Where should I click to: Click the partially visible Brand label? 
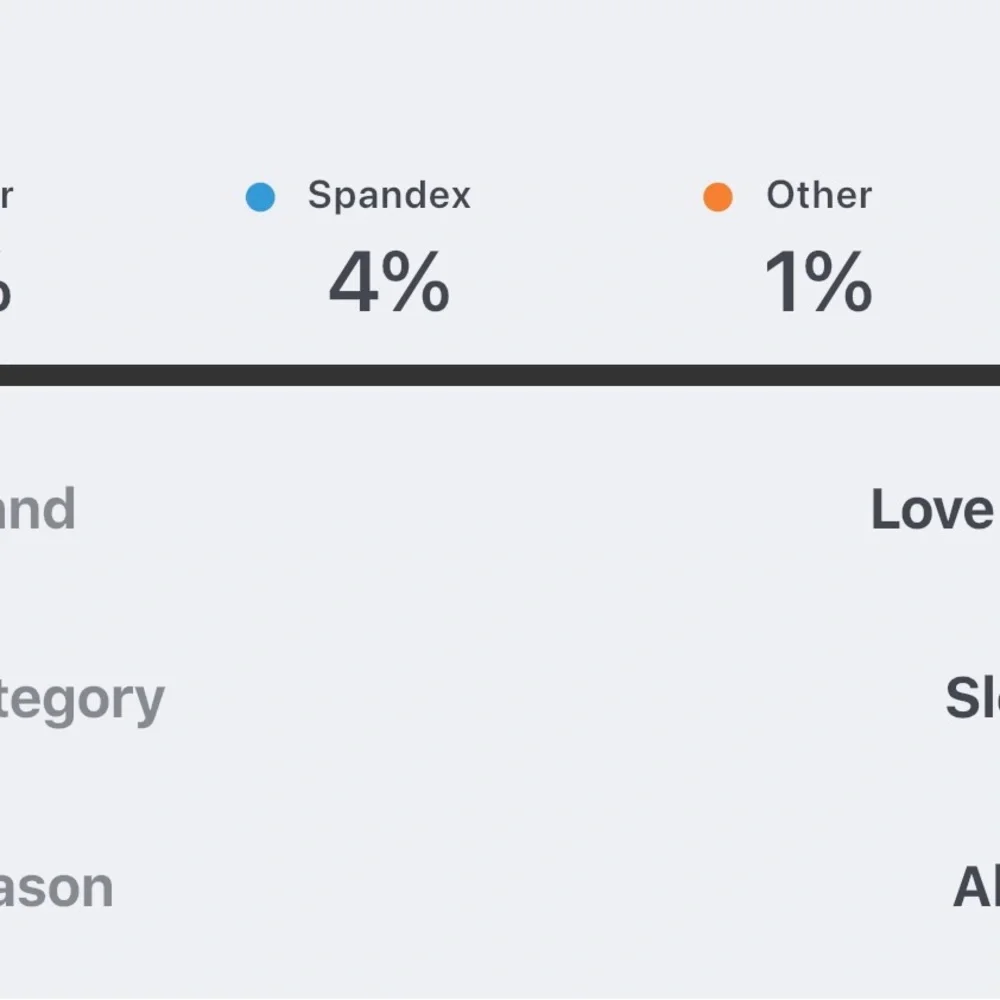(37, 509)
